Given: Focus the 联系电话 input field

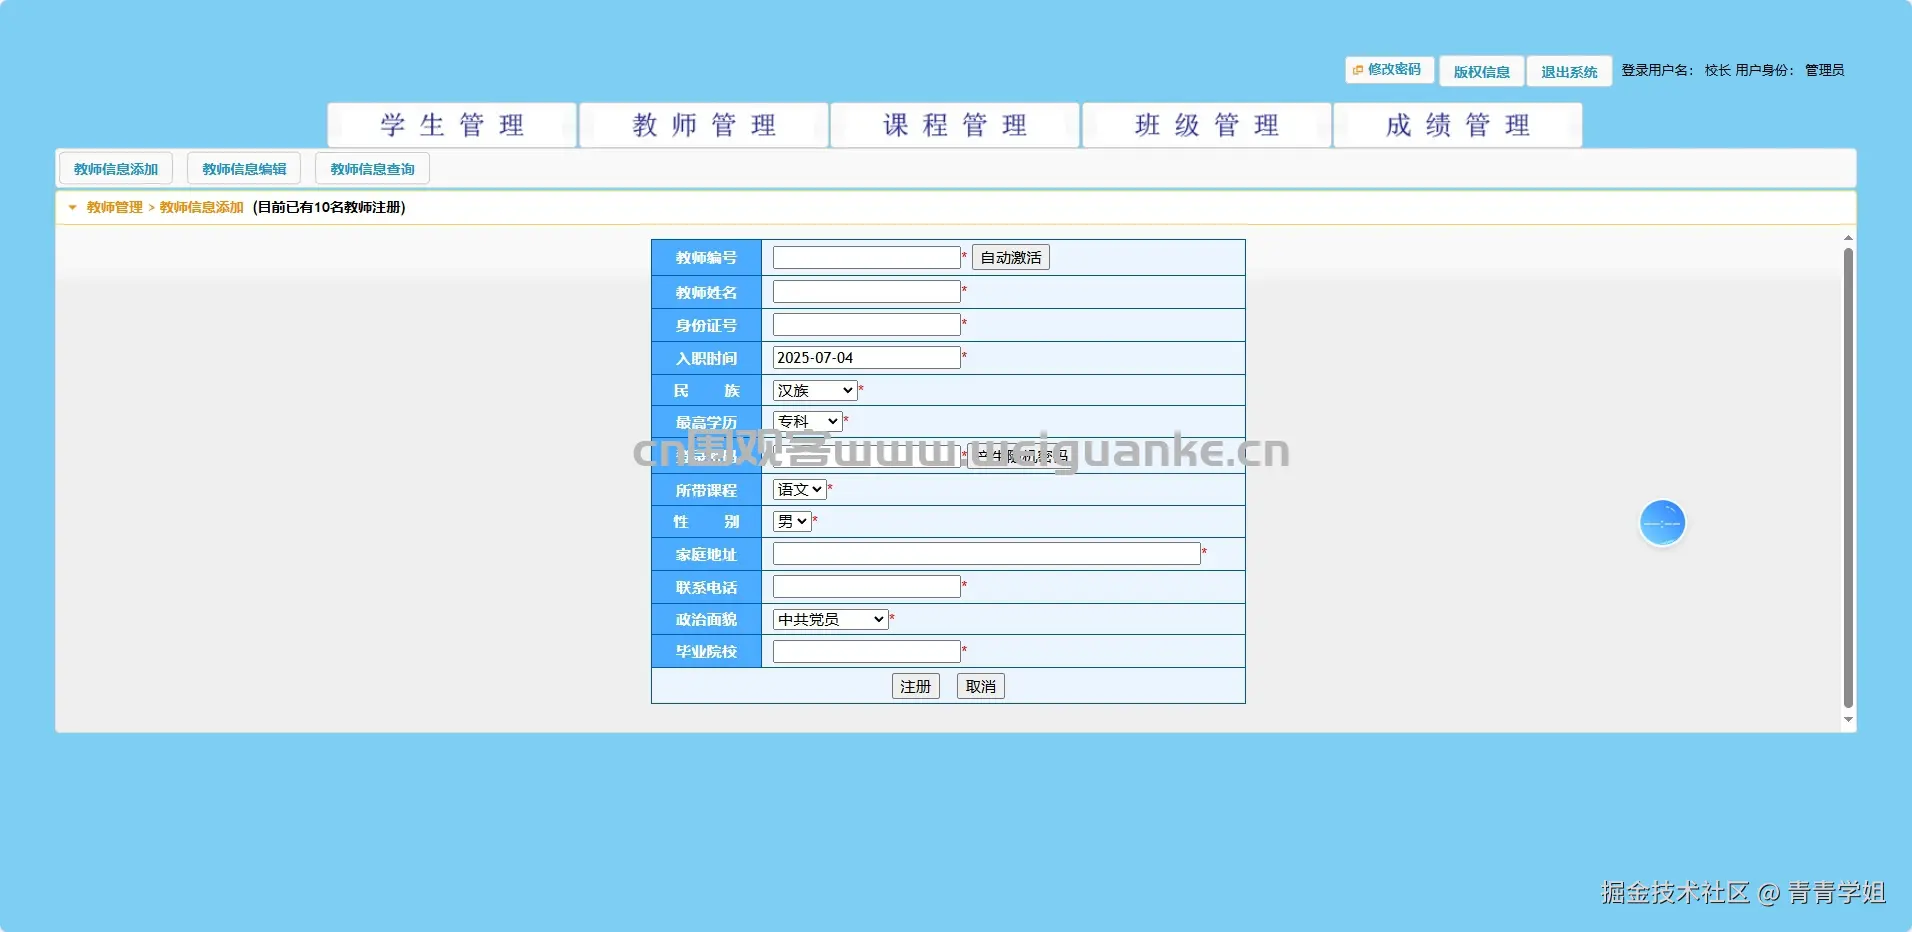Looking at the screenshot, I should pos(866,586).
